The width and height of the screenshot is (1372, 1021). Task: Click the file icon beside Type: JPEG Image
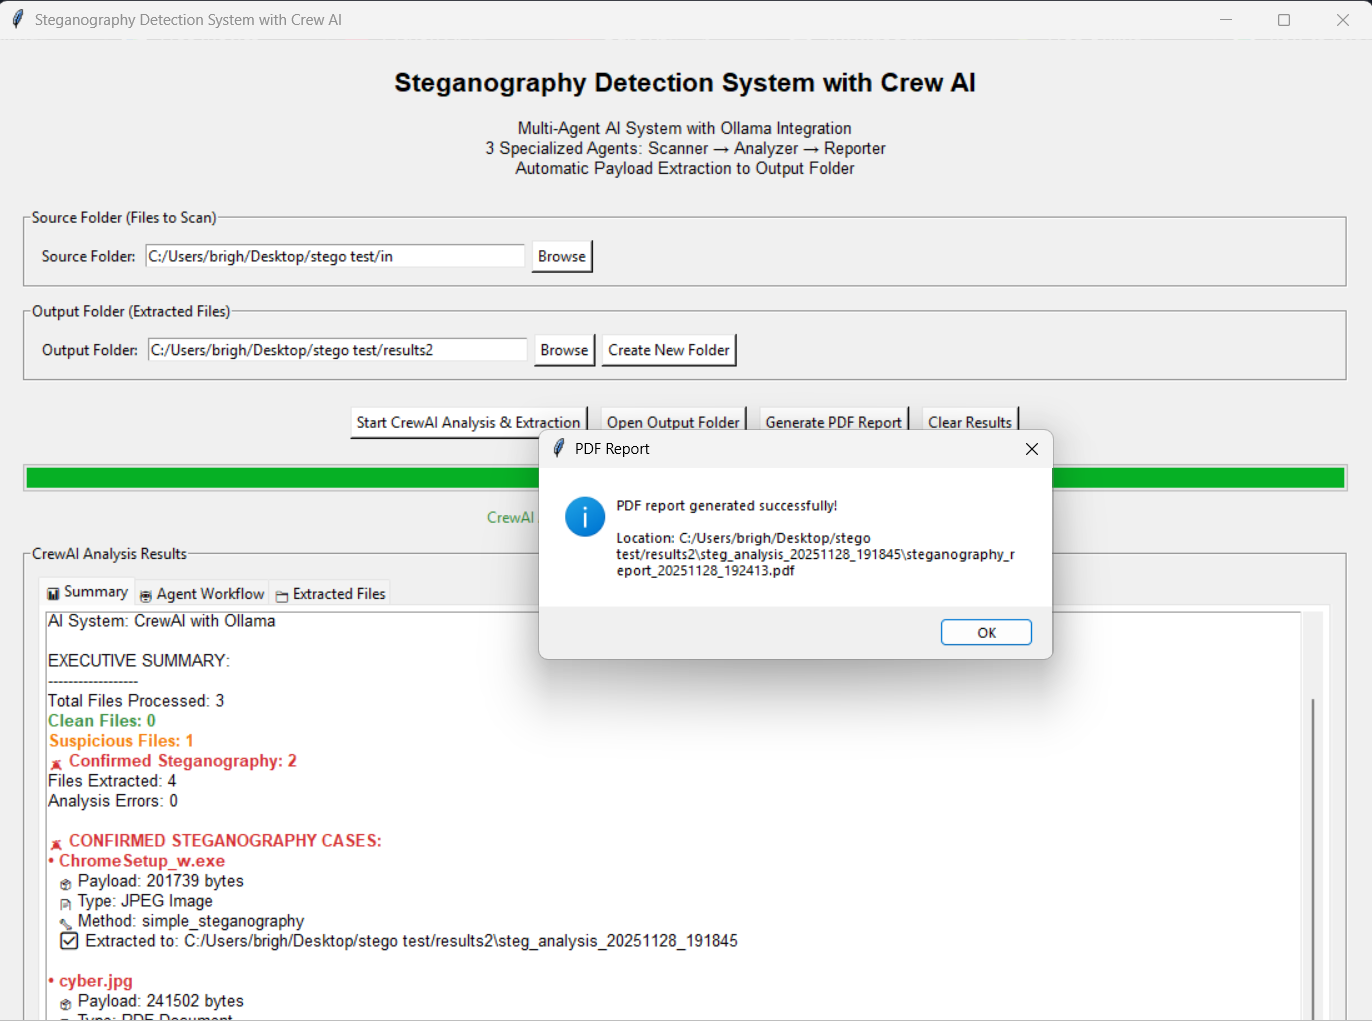click(66, 903)
